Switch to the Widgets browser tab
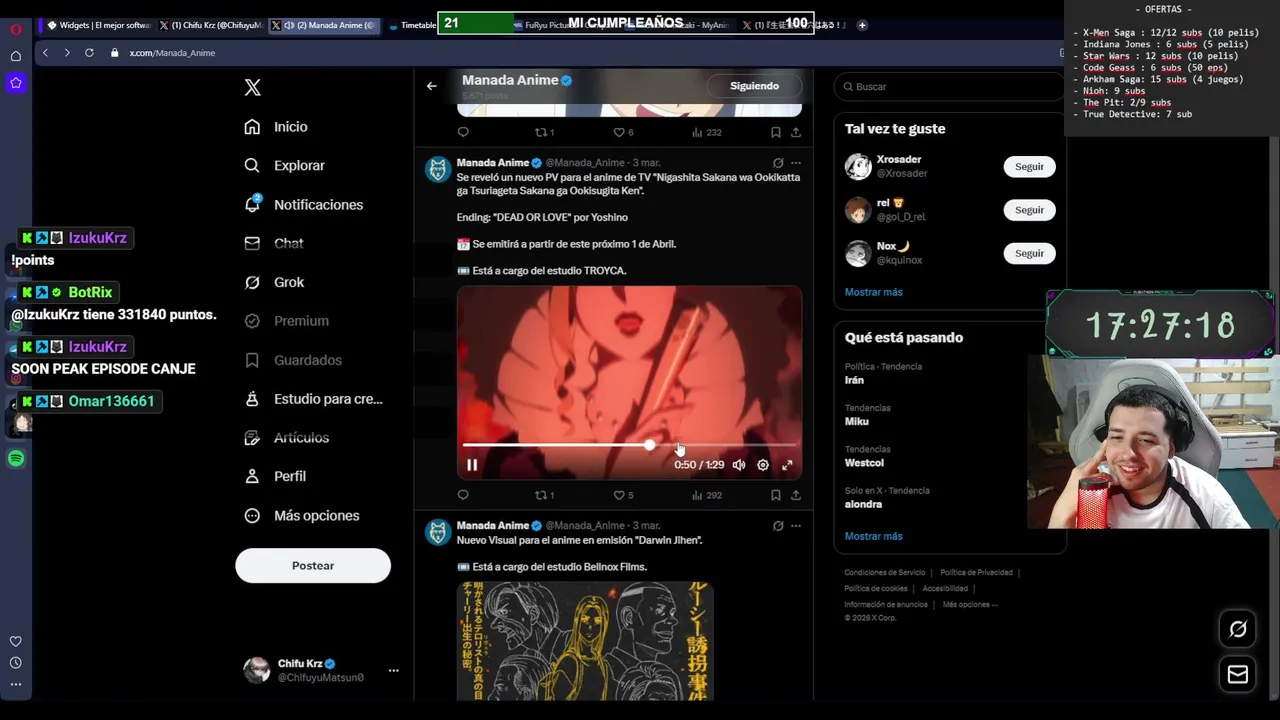 98,25
